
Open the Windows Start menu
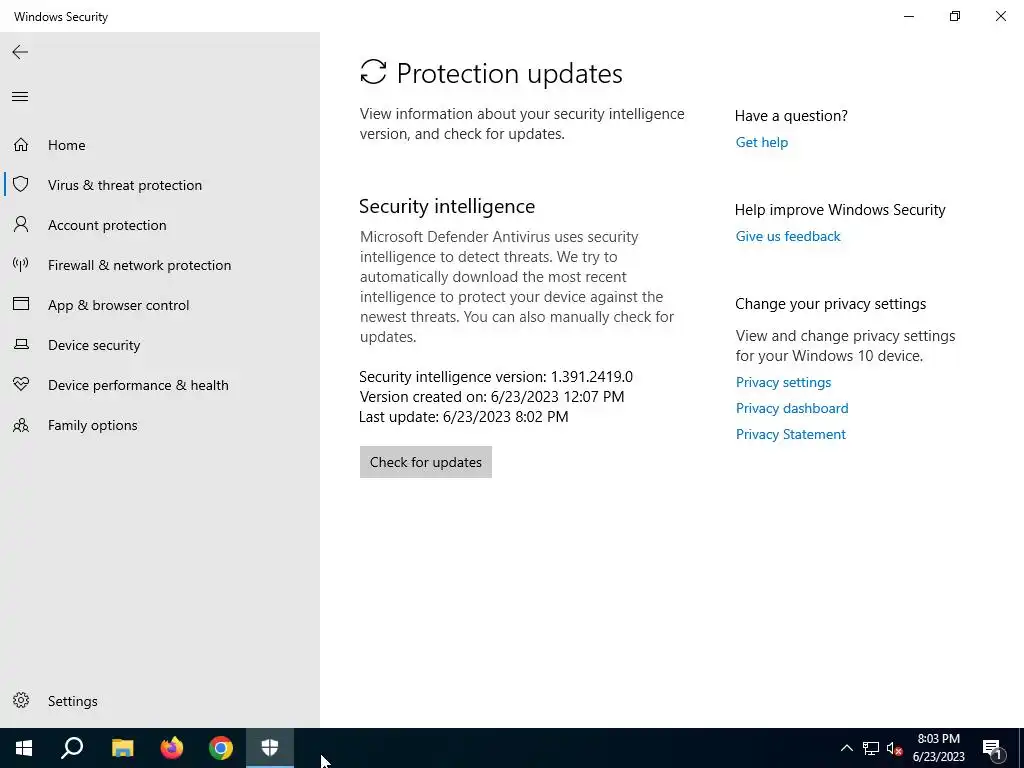24,748
